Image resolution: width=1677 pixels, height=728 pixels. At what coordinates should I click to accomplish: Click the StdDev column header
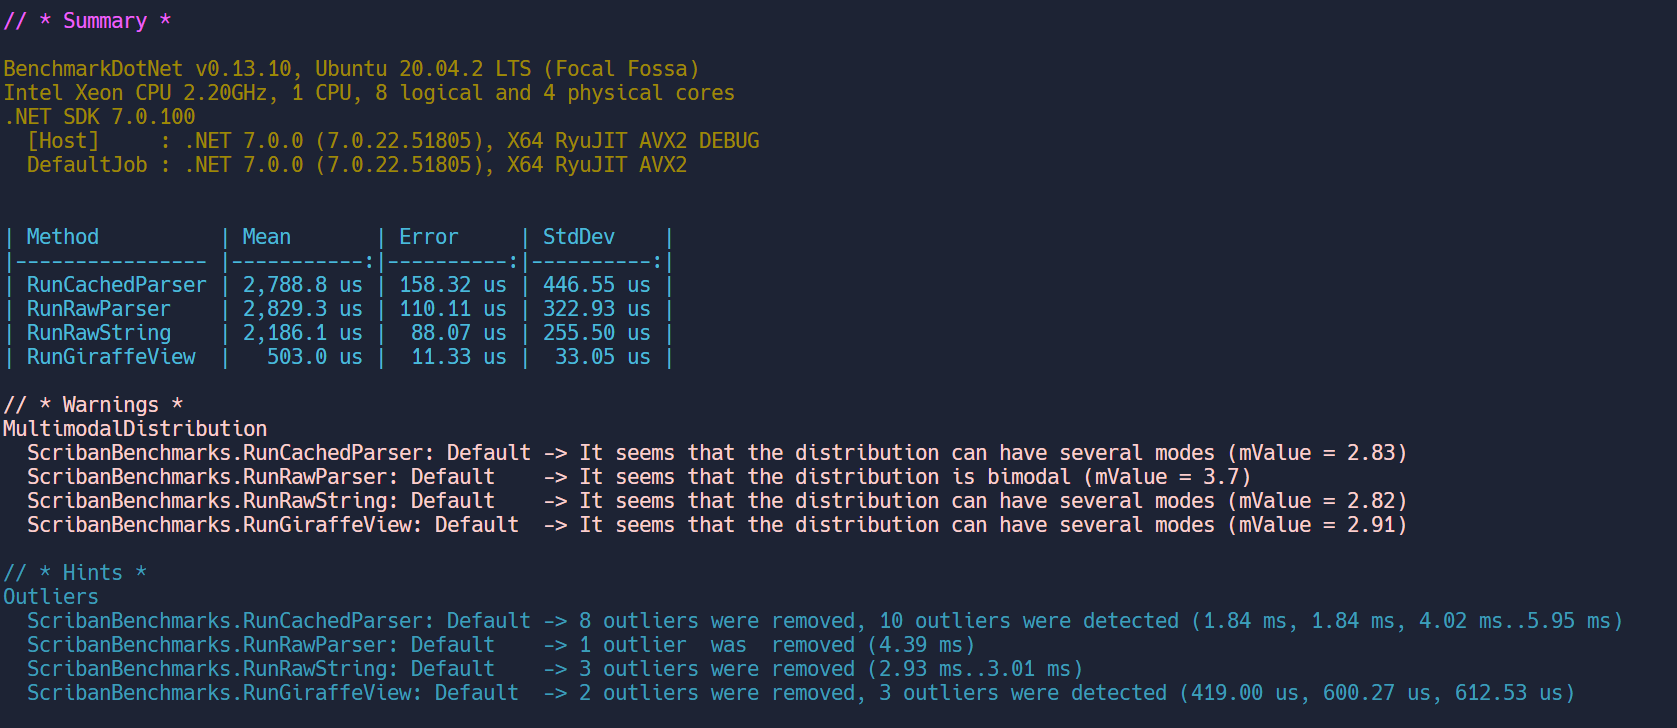coord(578,237)
